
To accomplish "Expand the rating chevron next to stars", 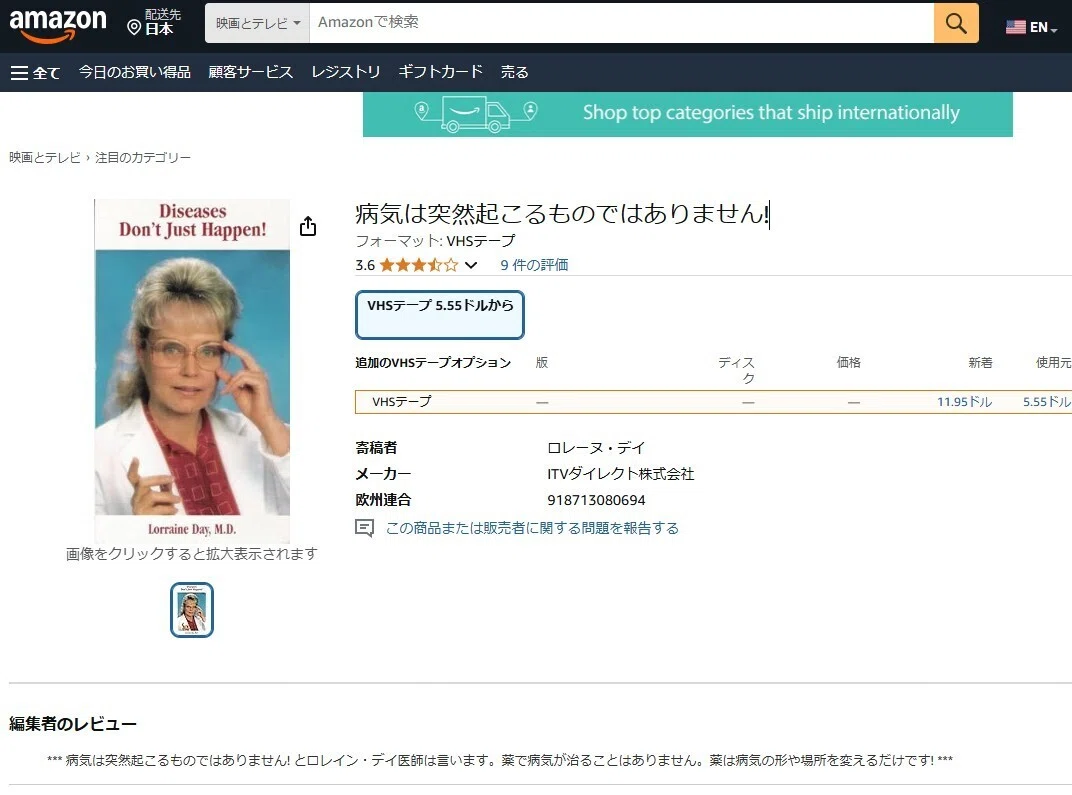I will (471, 265).
